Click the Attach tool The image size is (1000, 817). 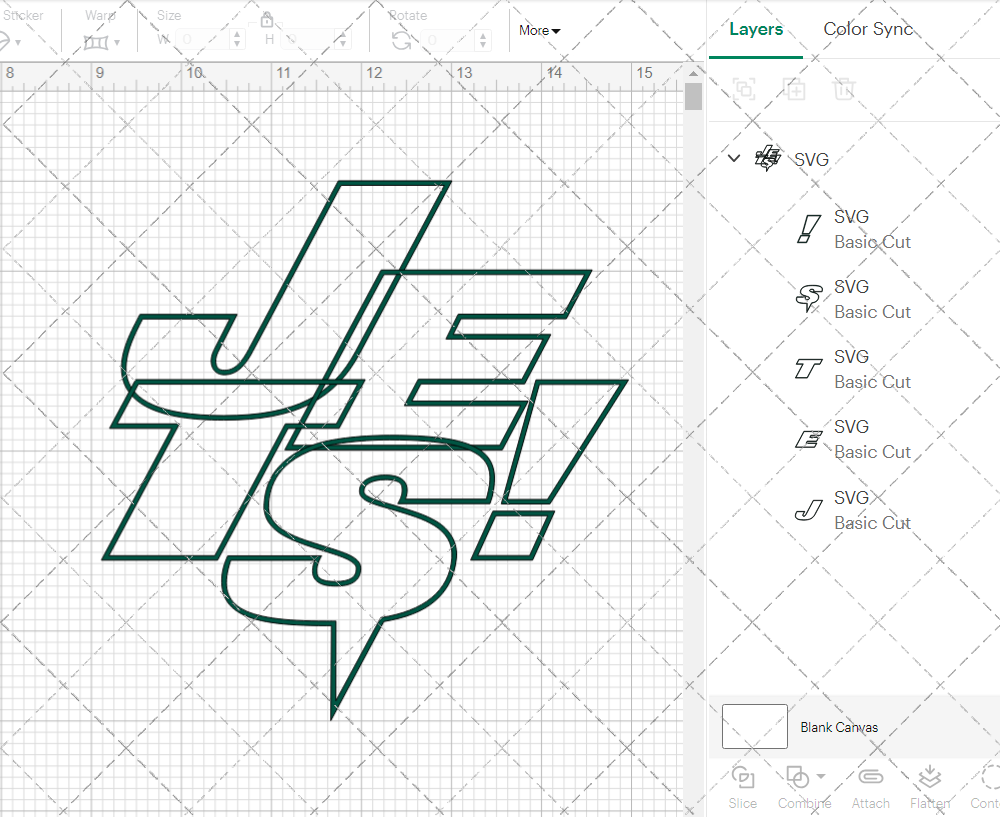tap(871, 788)
